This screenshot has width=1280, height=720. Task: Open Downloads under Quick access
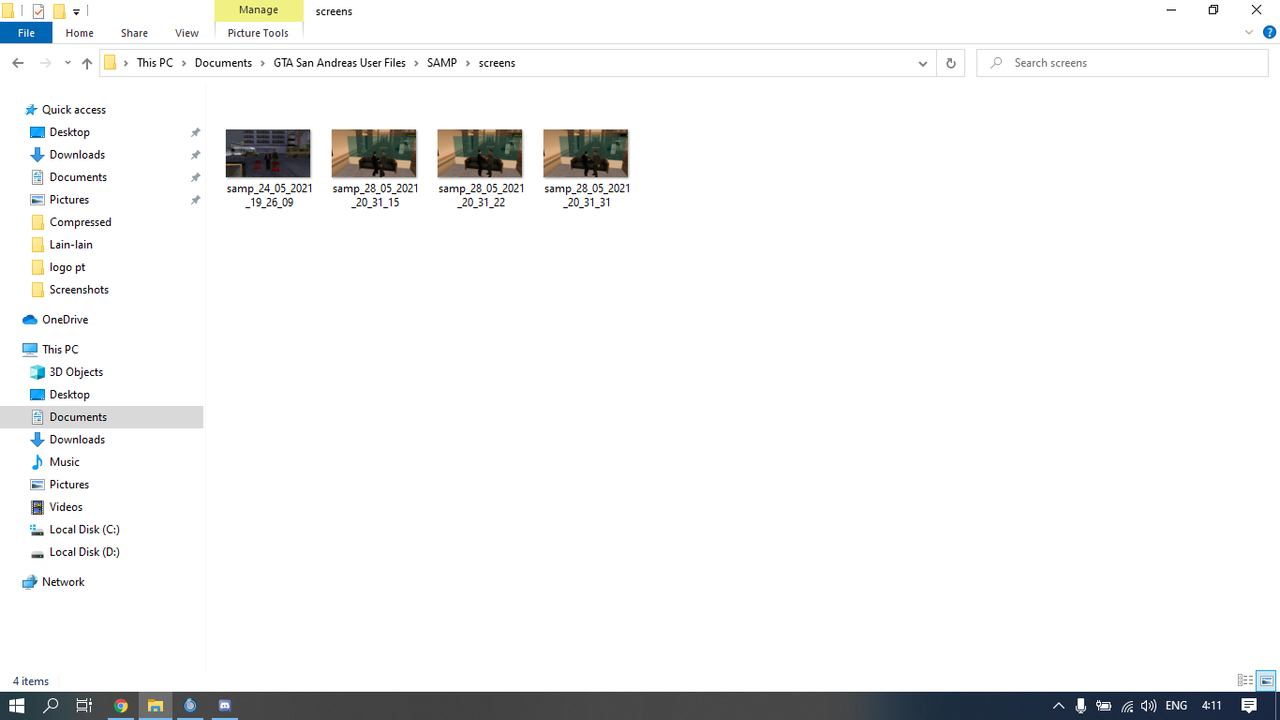pos(77,155)
